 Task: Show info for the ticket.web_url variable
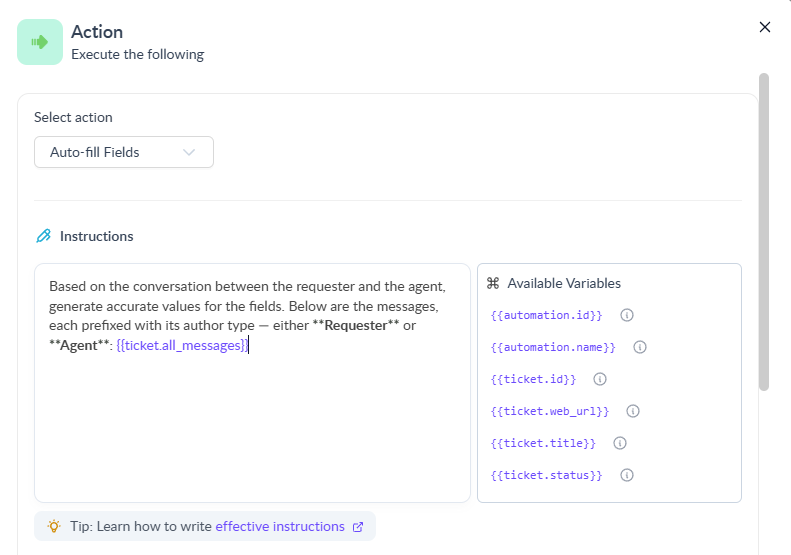pyautogui.click(x=633, y=411)
